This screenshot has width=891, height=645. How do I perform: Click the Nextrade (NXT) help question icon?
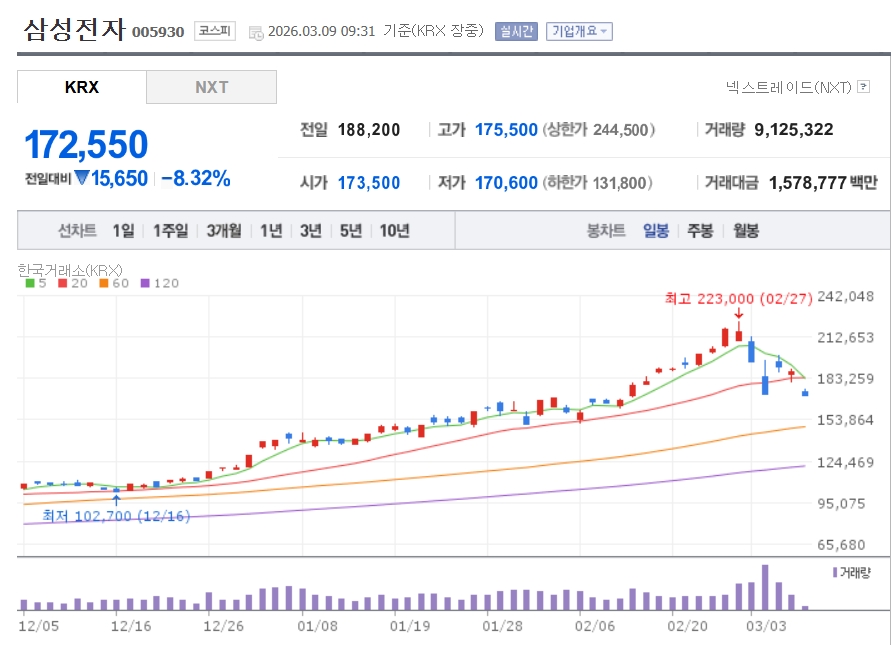(x=863, y=88)
